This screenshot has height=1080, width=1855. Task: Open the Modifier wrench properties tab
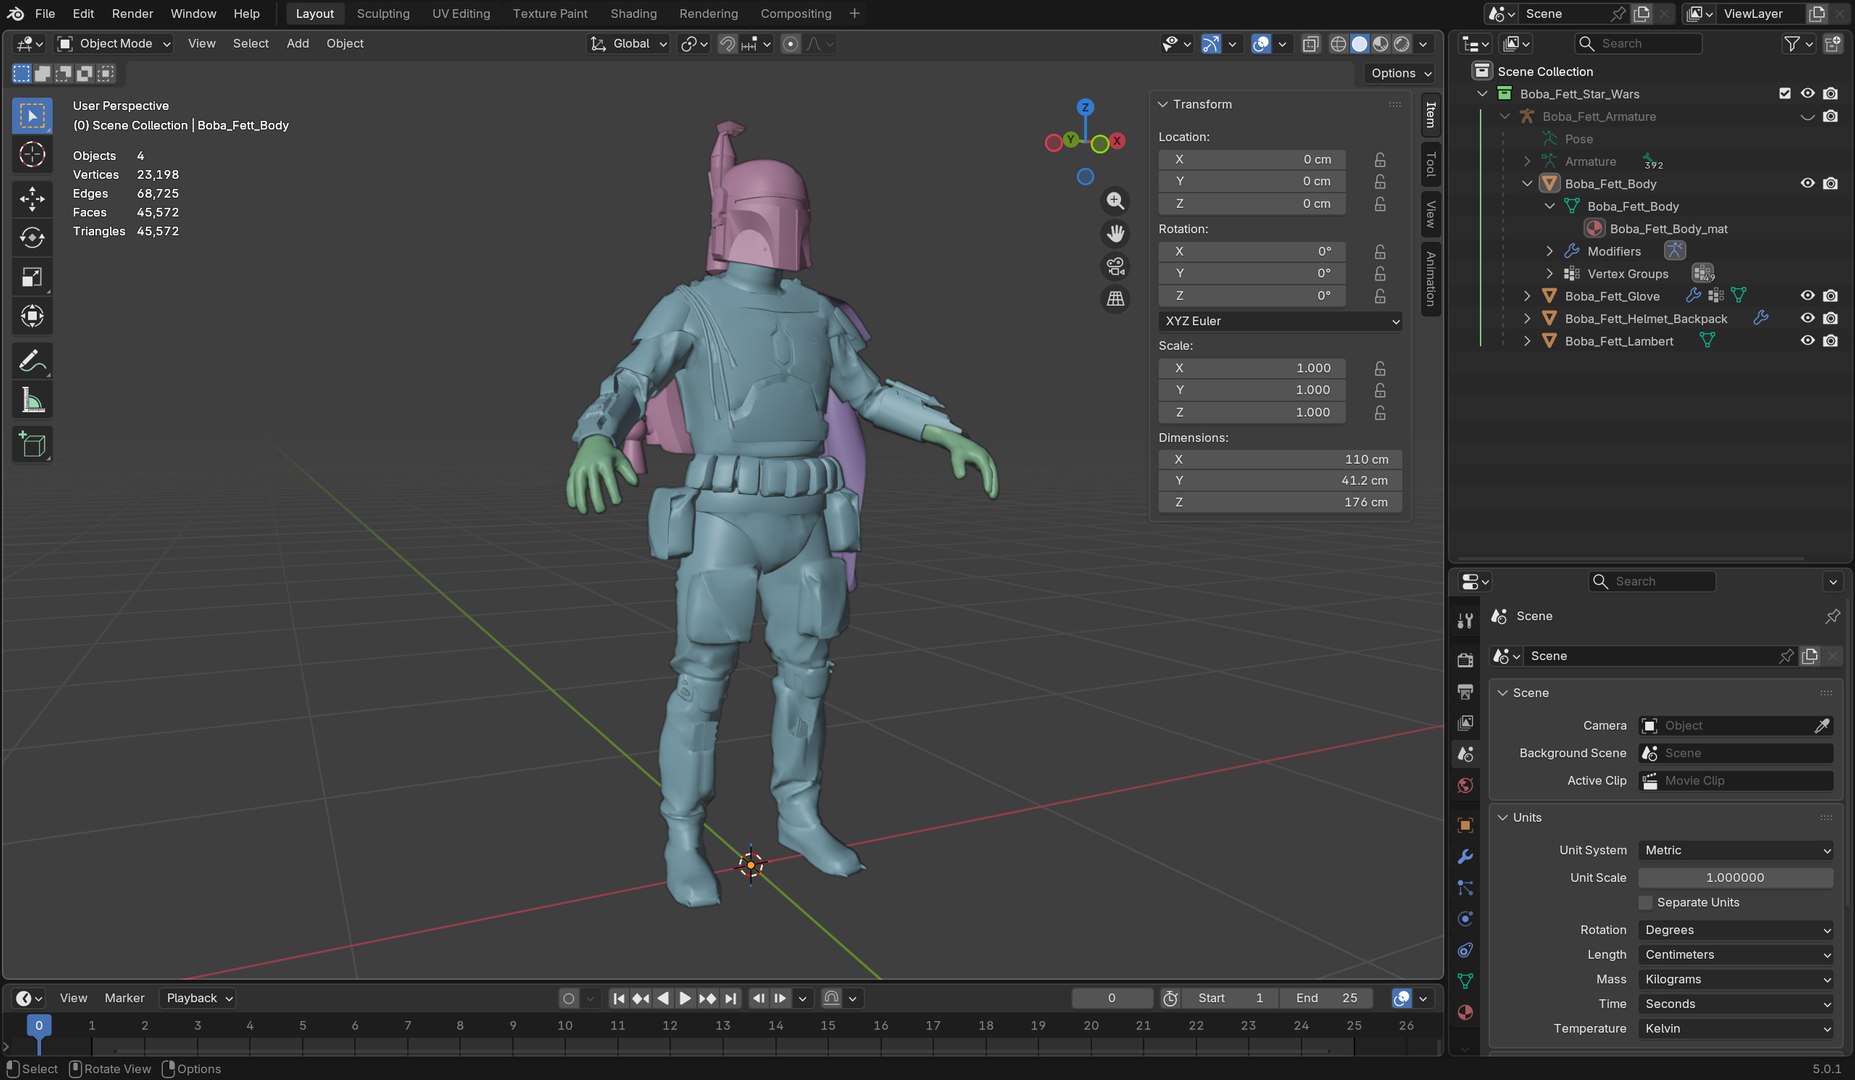click(x=1465, y=856)
